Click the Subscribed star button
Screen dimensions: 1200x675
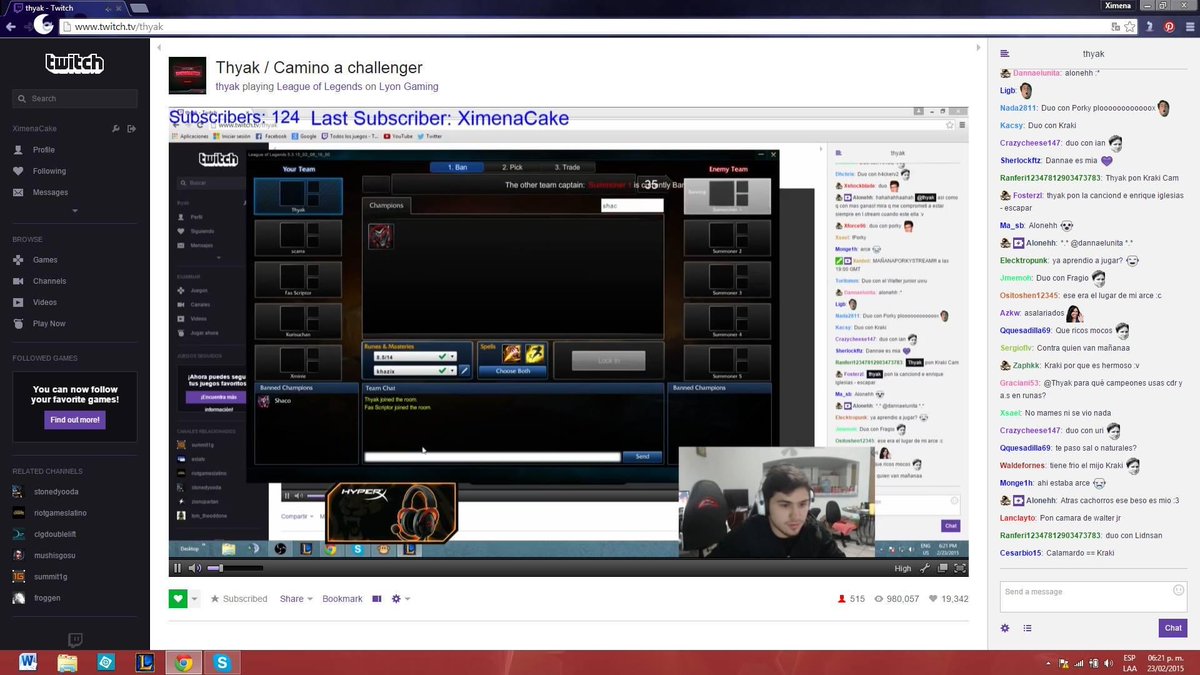pyautogui.click(x=239, y=599)
